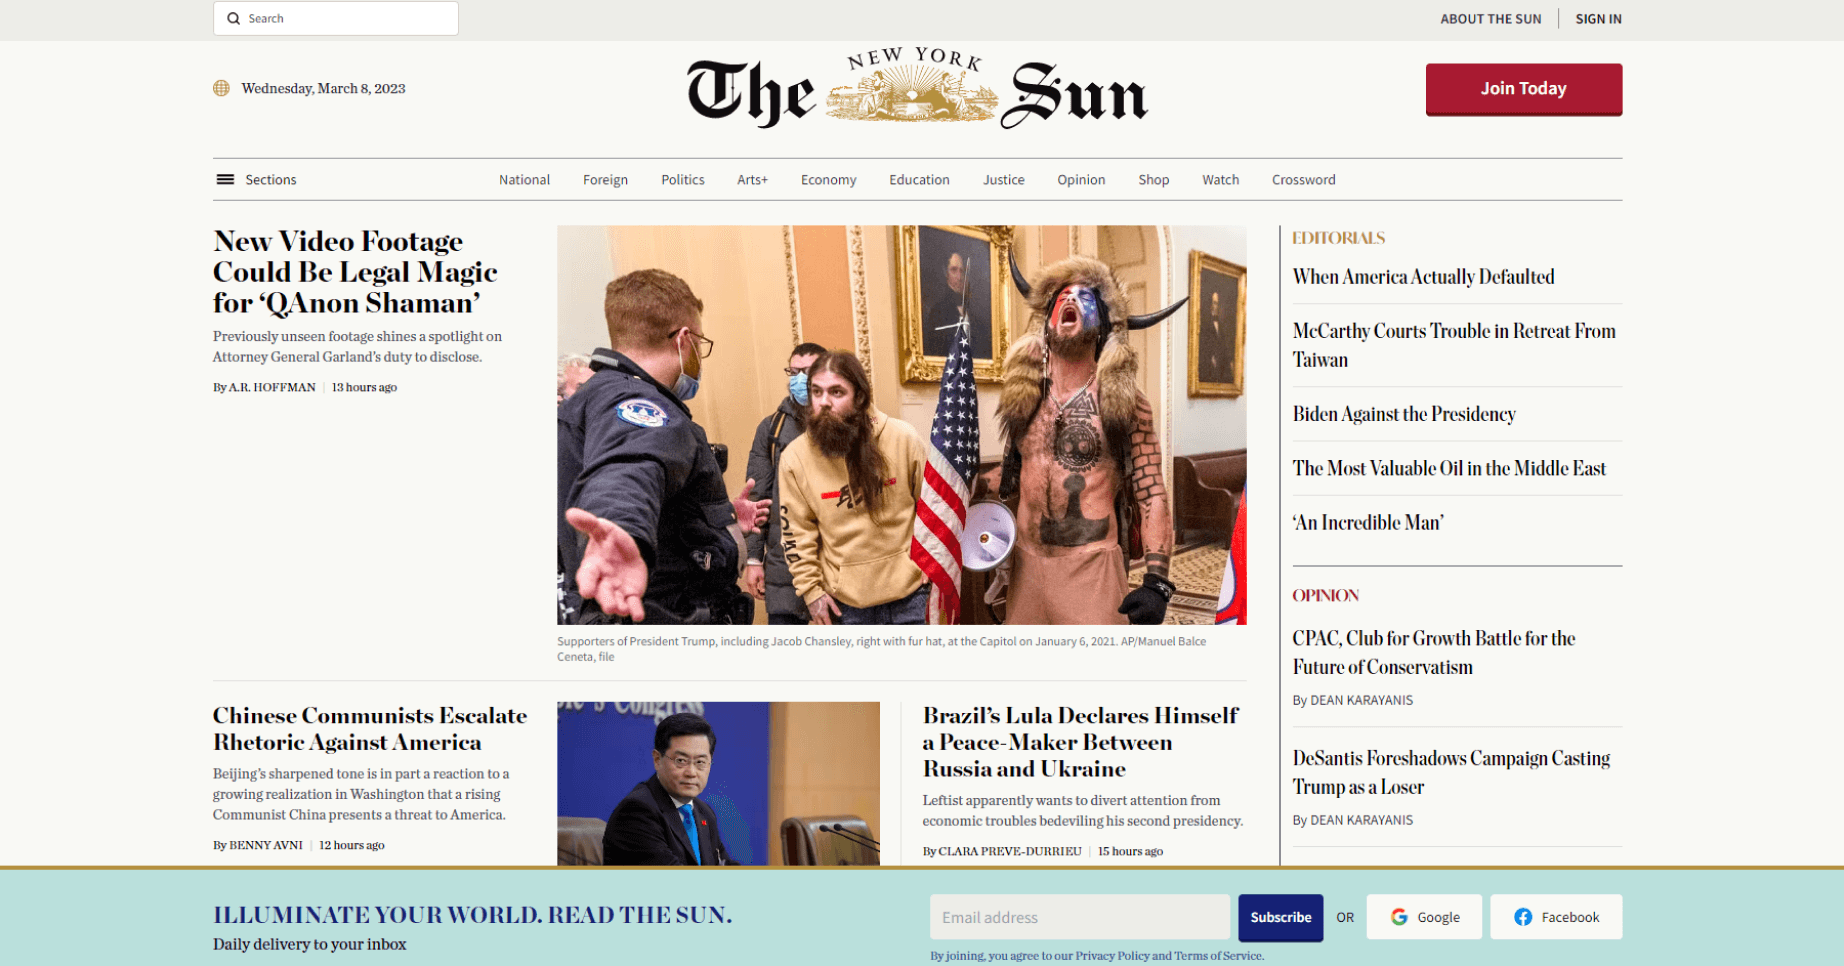Click the Join Today button

tap(1524, 89)
